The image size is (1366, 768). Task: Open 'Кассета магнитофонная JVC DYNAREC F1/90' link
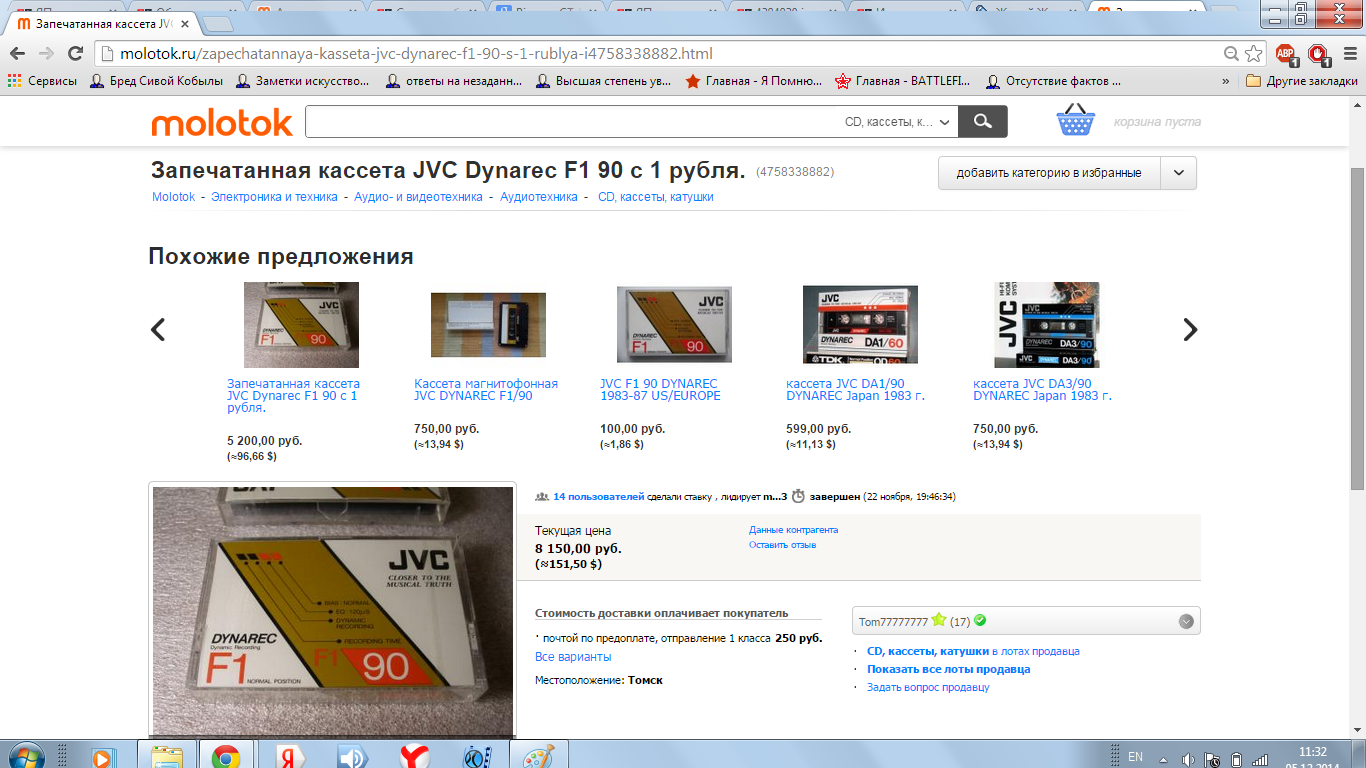pyautogui.click(x=486, y=390)
